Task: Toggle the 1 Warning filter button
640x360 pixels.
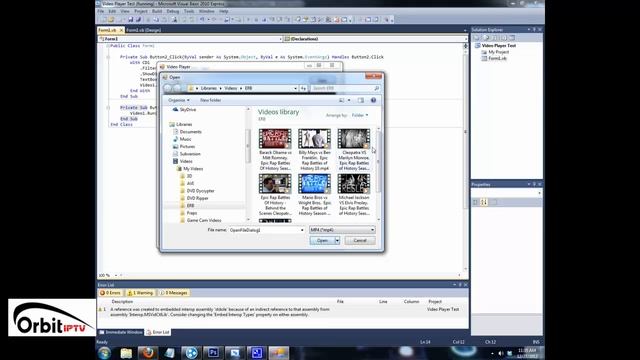Action: click(x=140, y=293)
